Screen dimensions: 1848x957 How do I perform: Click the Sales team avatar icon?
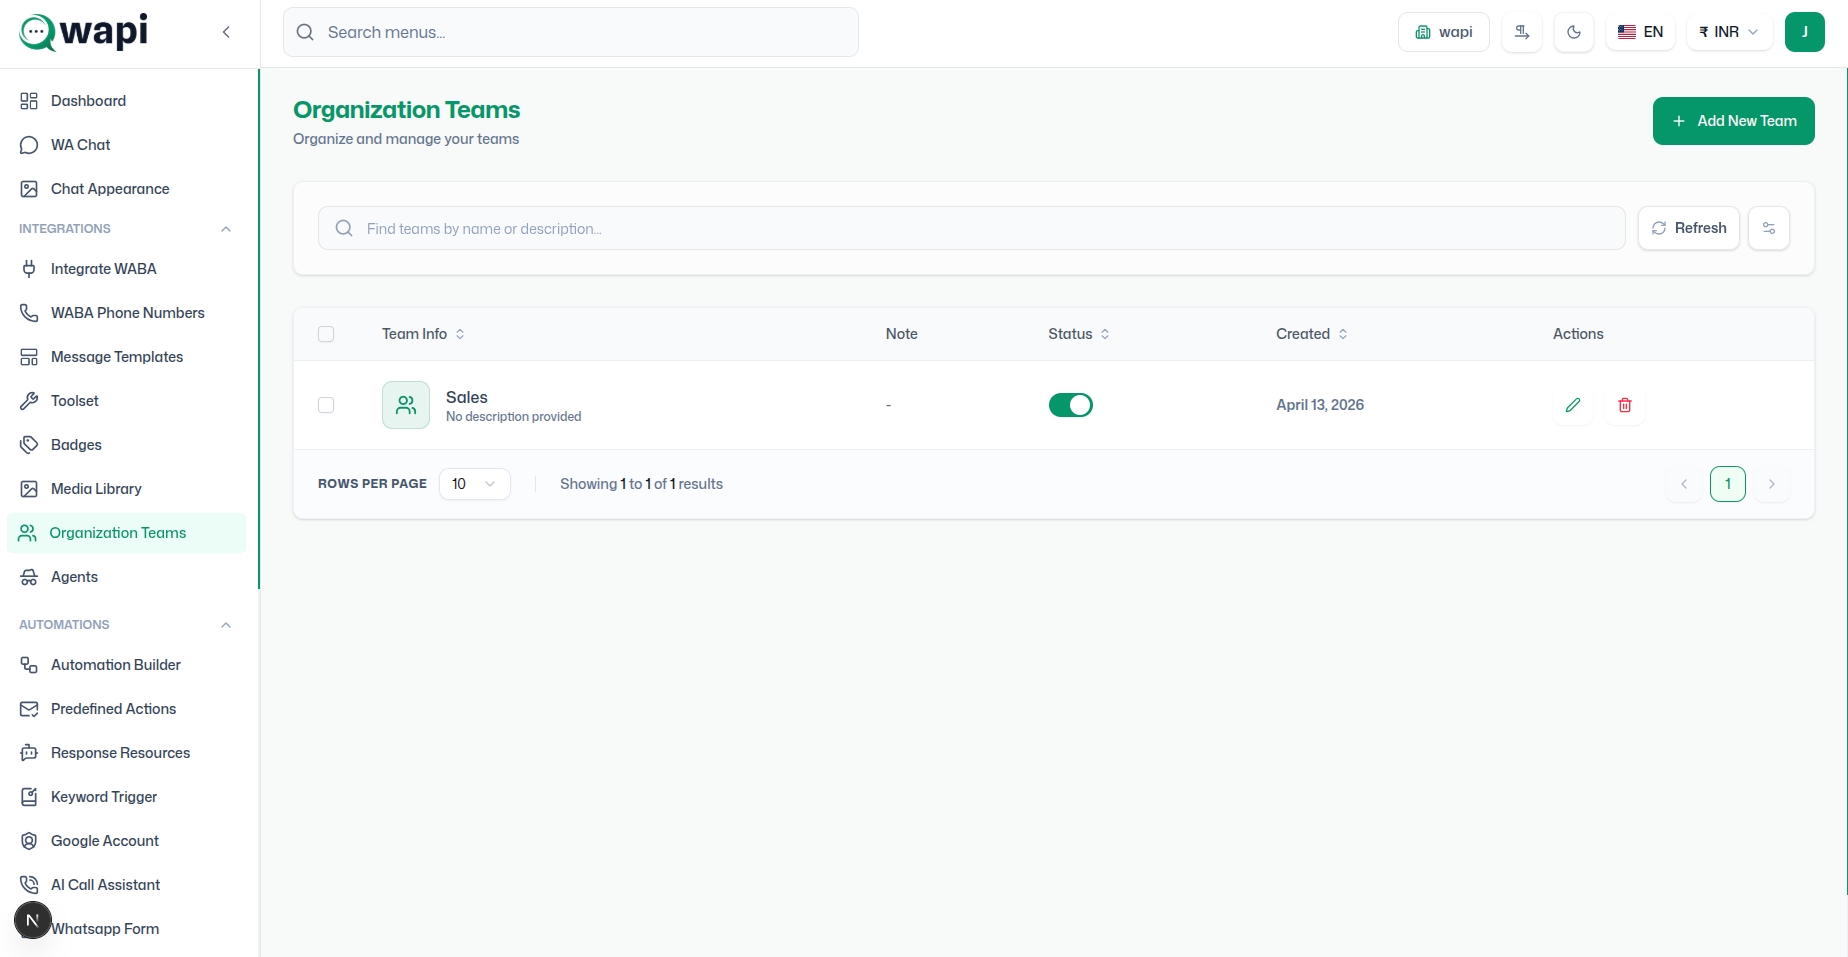(x=406, y=405)
